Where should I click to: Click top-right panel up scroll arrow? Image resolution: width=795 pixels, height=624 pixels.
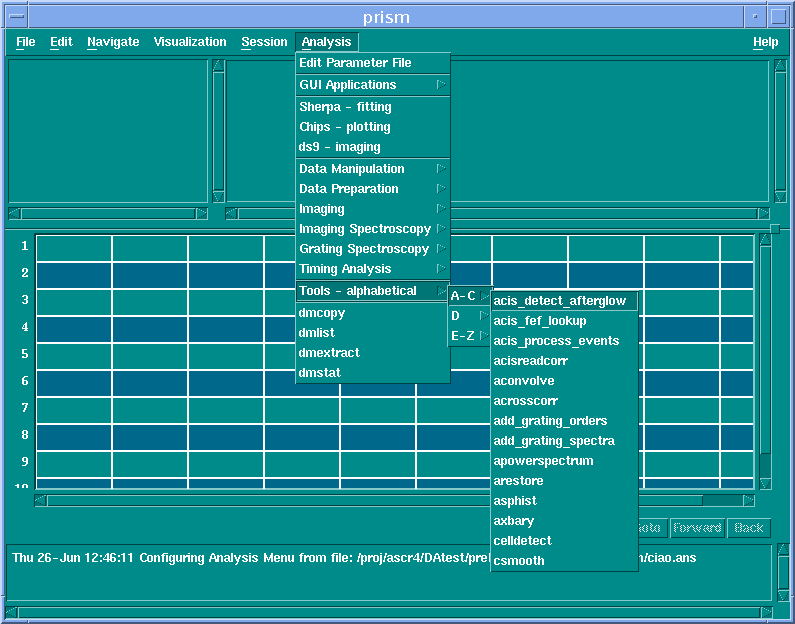coord(780,65)
